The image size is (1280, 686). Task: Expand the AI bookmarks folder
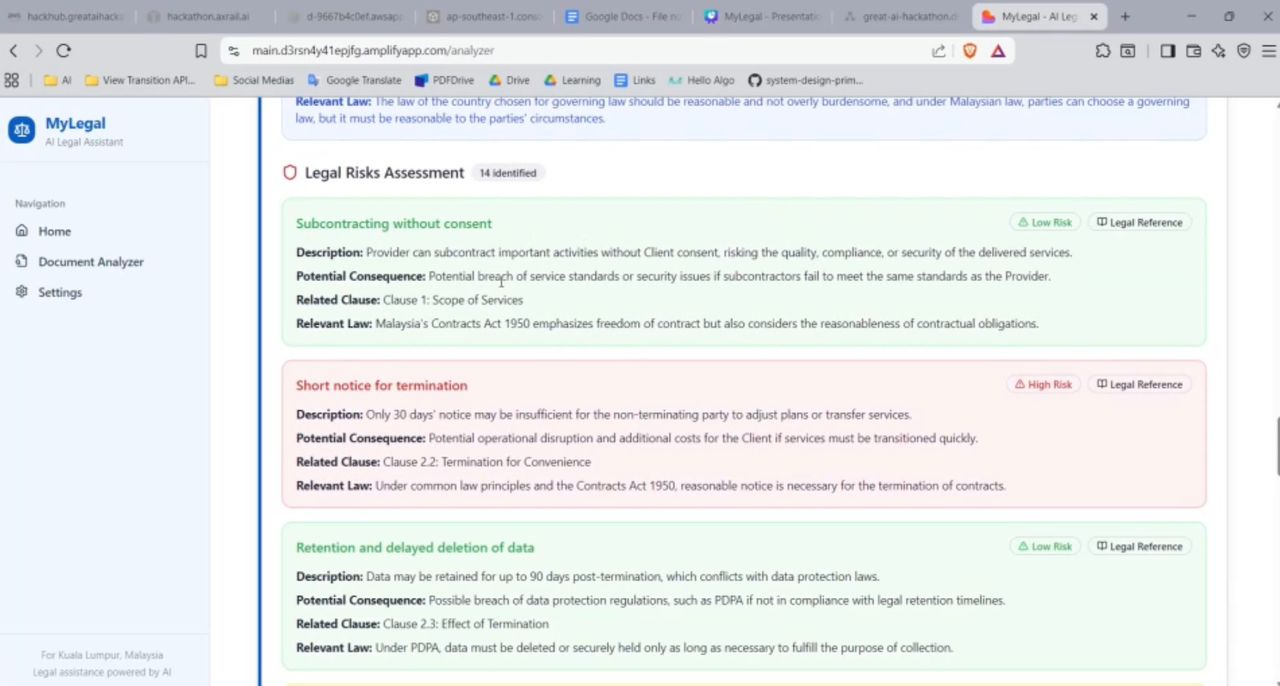[60, 80]
